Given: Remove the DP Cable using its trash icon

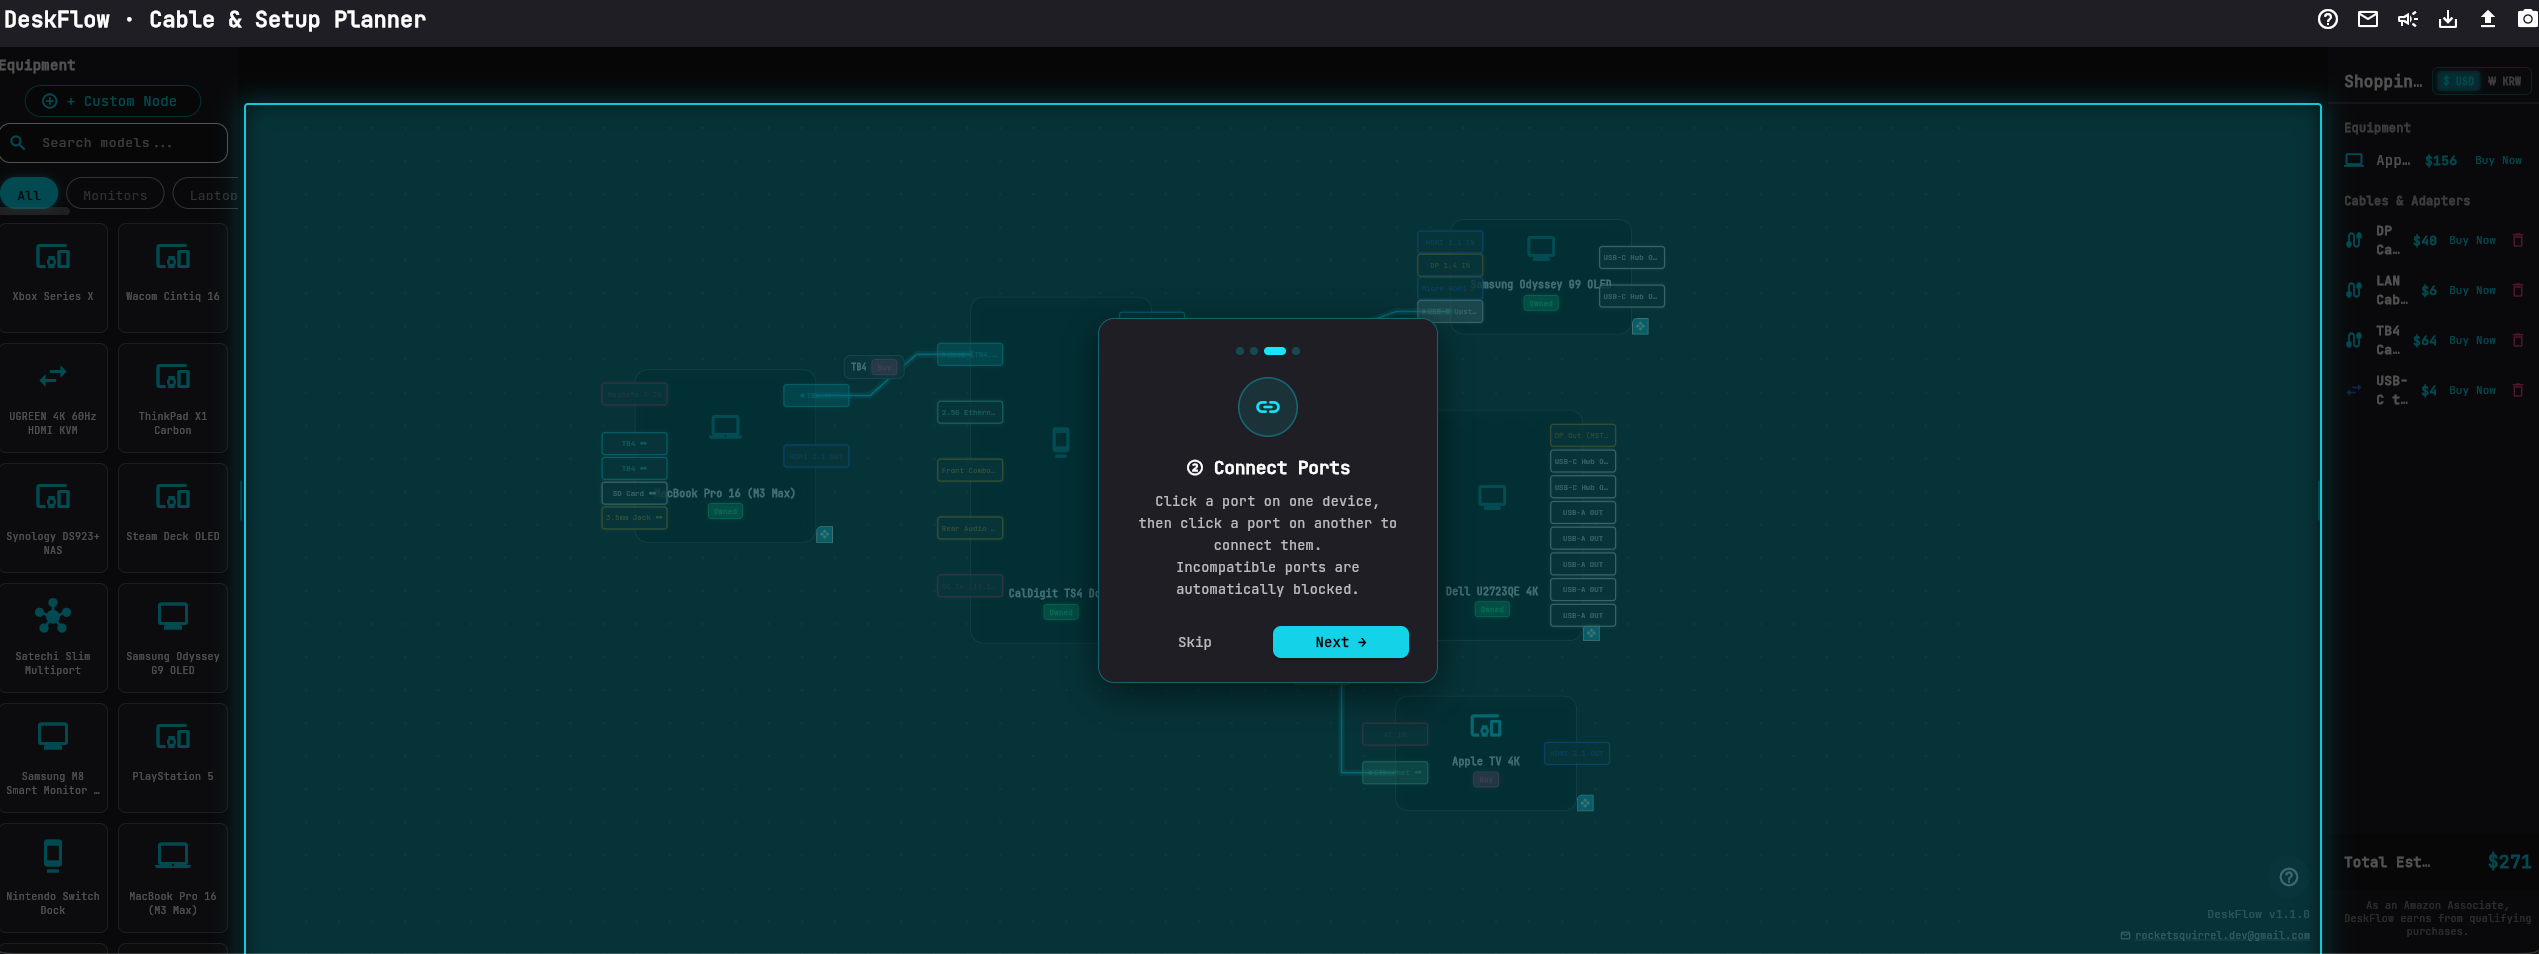Looking at the screenshot, I should (x=2519, y=240).
